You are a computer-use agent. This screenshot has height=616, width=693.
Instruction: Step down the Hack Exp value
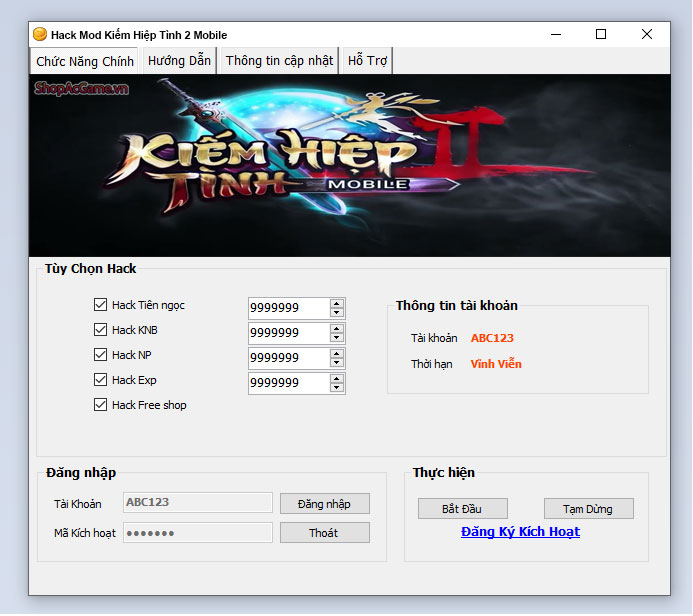[x=337, y=388]
